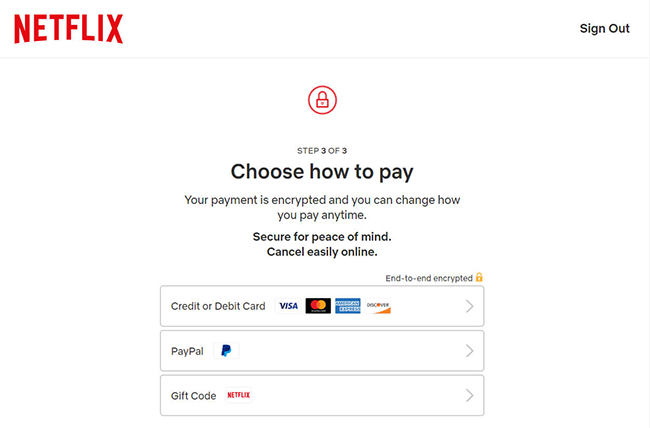The height and width of the screenshot is (428, 650).
Task: Click the PayPal logo icon
Action: point(226,351)
